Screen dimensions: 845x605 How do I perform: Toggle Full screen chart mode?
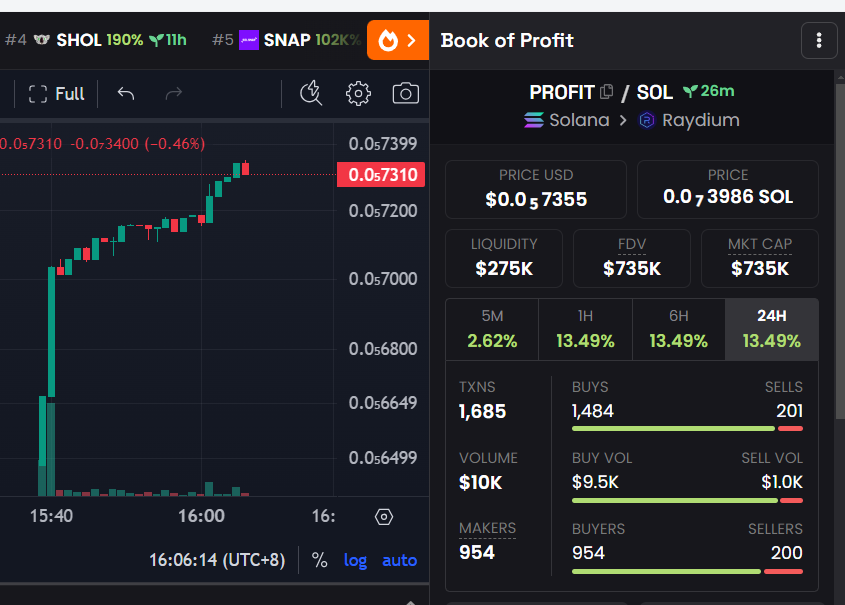(x=57, y=94)
